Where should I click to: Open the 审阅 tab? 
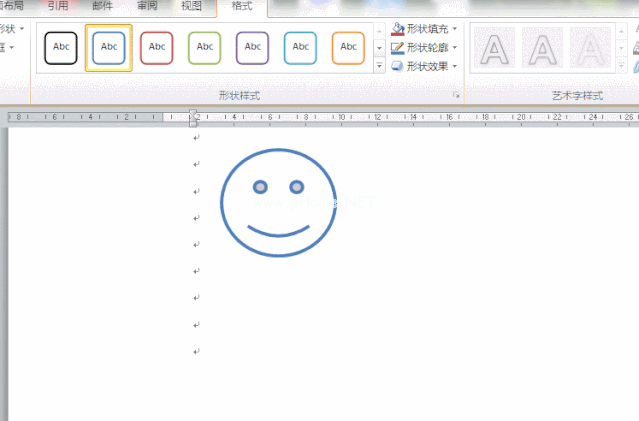pyautogui.click(x=147, y=6)
